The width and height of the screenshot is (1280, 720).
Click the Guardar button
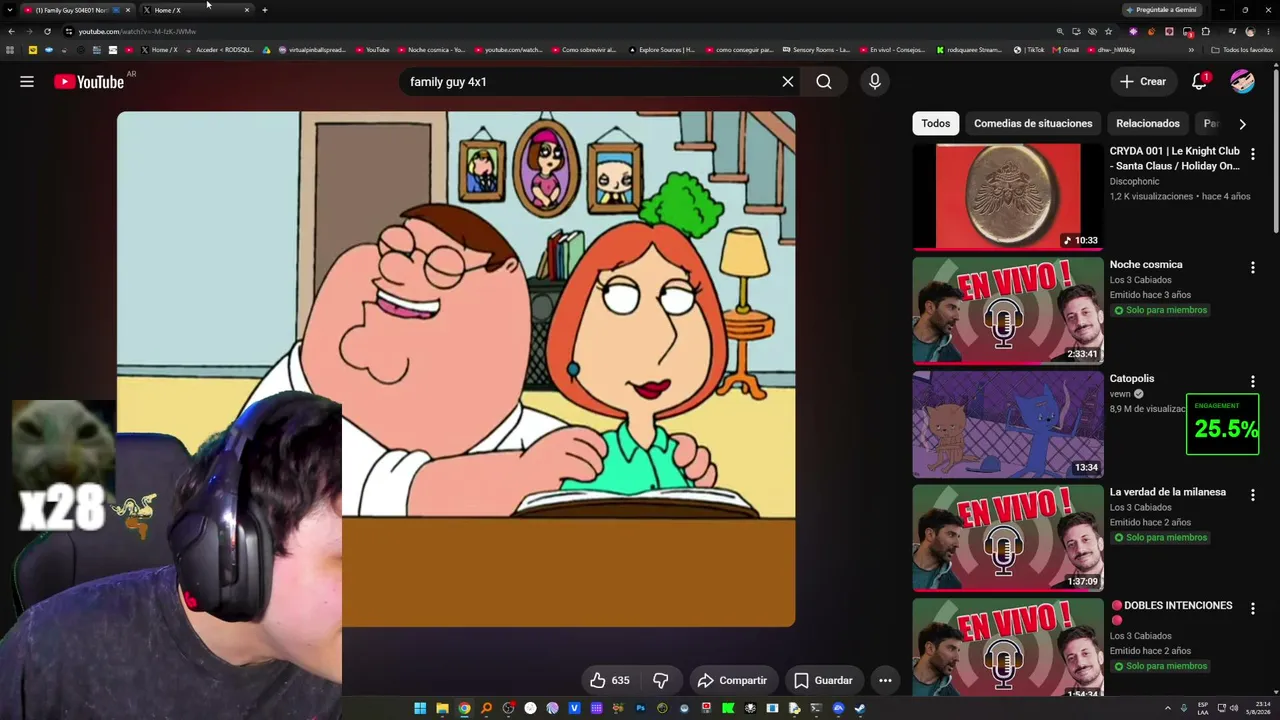823,681
